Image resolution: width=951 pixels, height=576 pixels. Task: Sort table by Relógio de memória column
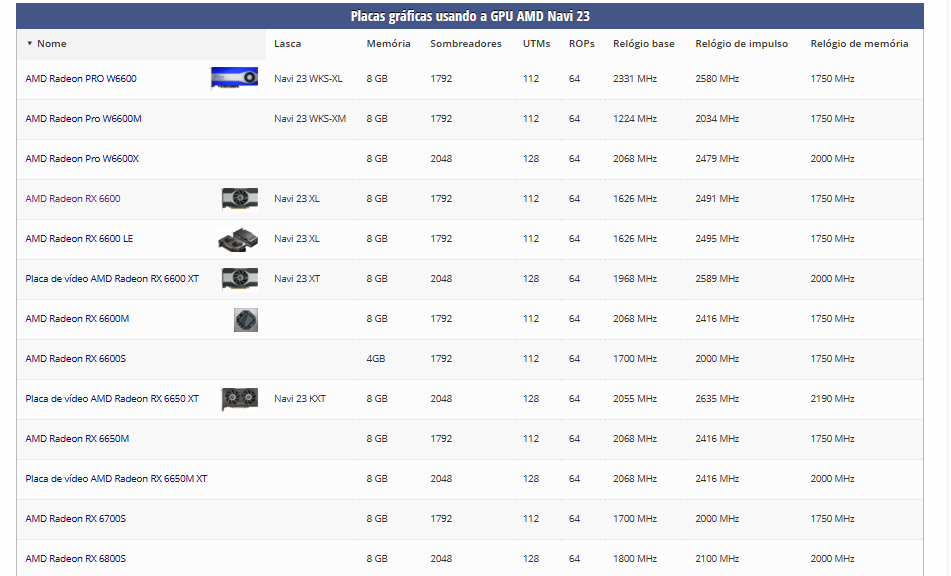(x=859, y=44)
